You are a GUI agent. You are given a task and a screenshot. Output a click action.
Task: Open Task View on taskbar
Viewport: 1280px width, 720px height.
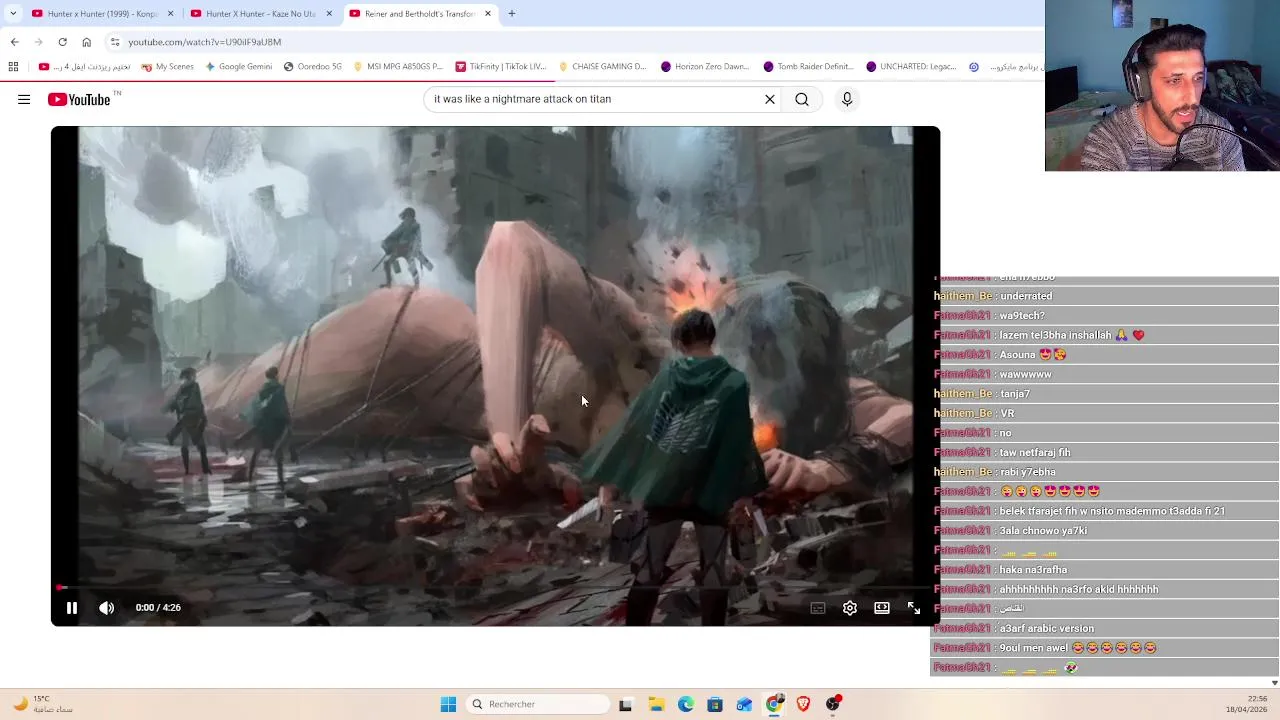tap(625, 704)
